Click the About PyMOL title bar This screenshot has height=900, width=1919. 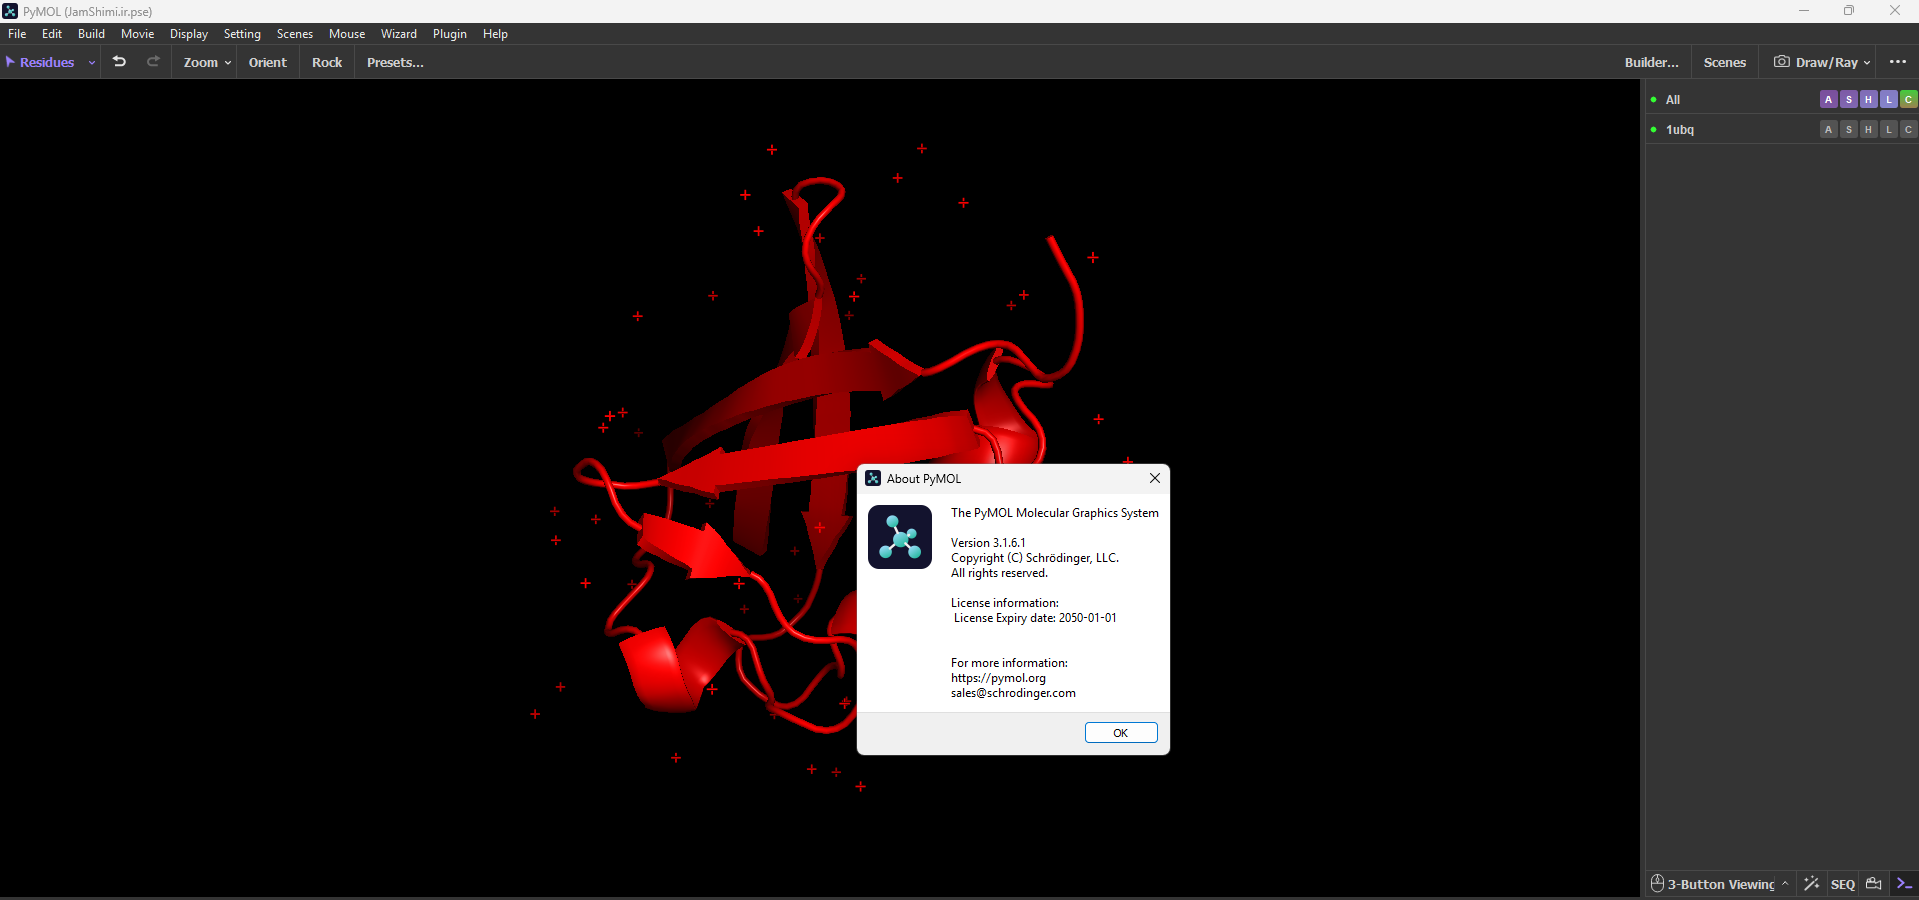pos(1013,478)
